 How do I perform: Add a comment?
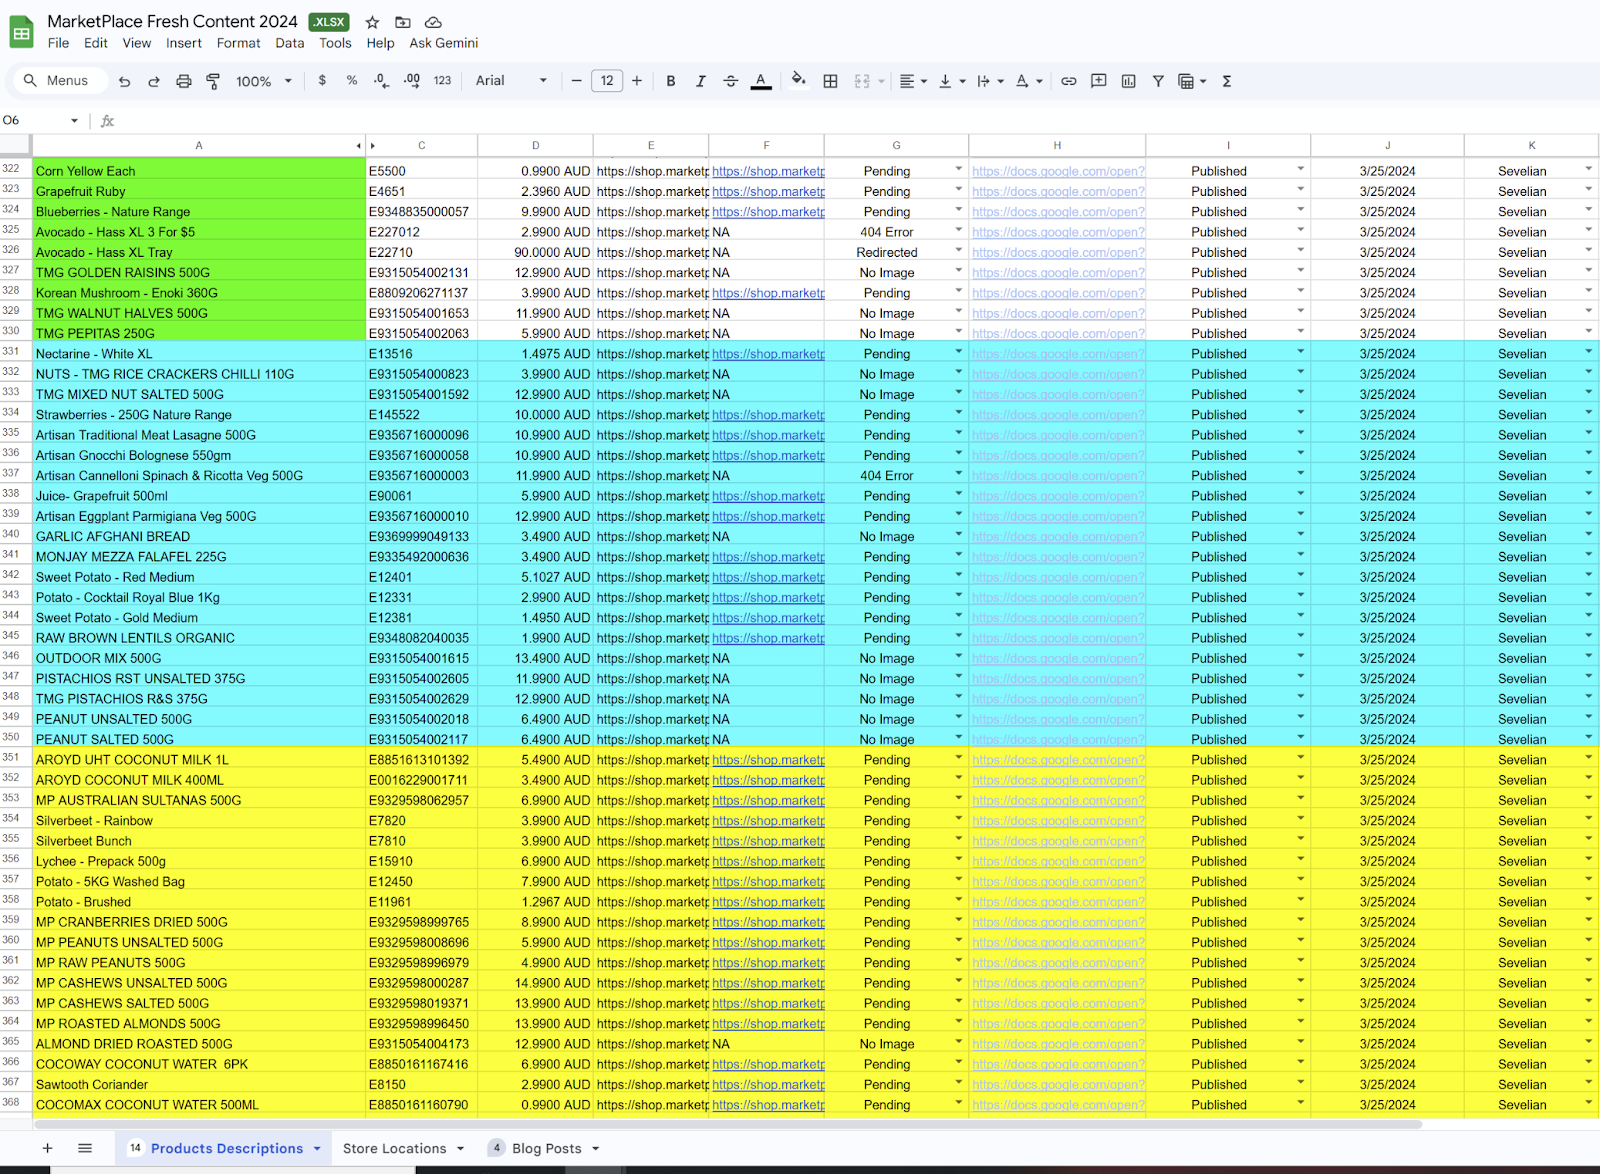[1099, 81]
